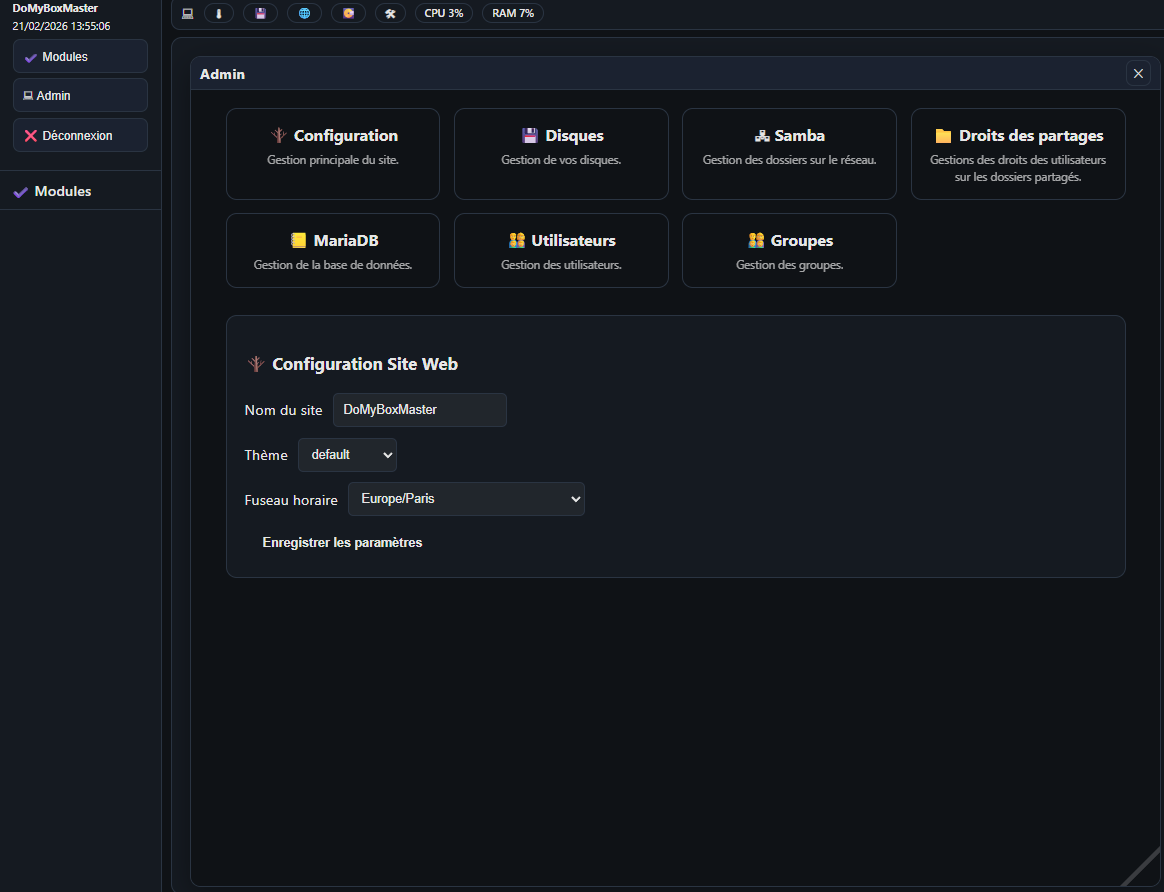The image size is (1164, 892).
Task: Open the RAM 7% indicator
Action: 513,14
